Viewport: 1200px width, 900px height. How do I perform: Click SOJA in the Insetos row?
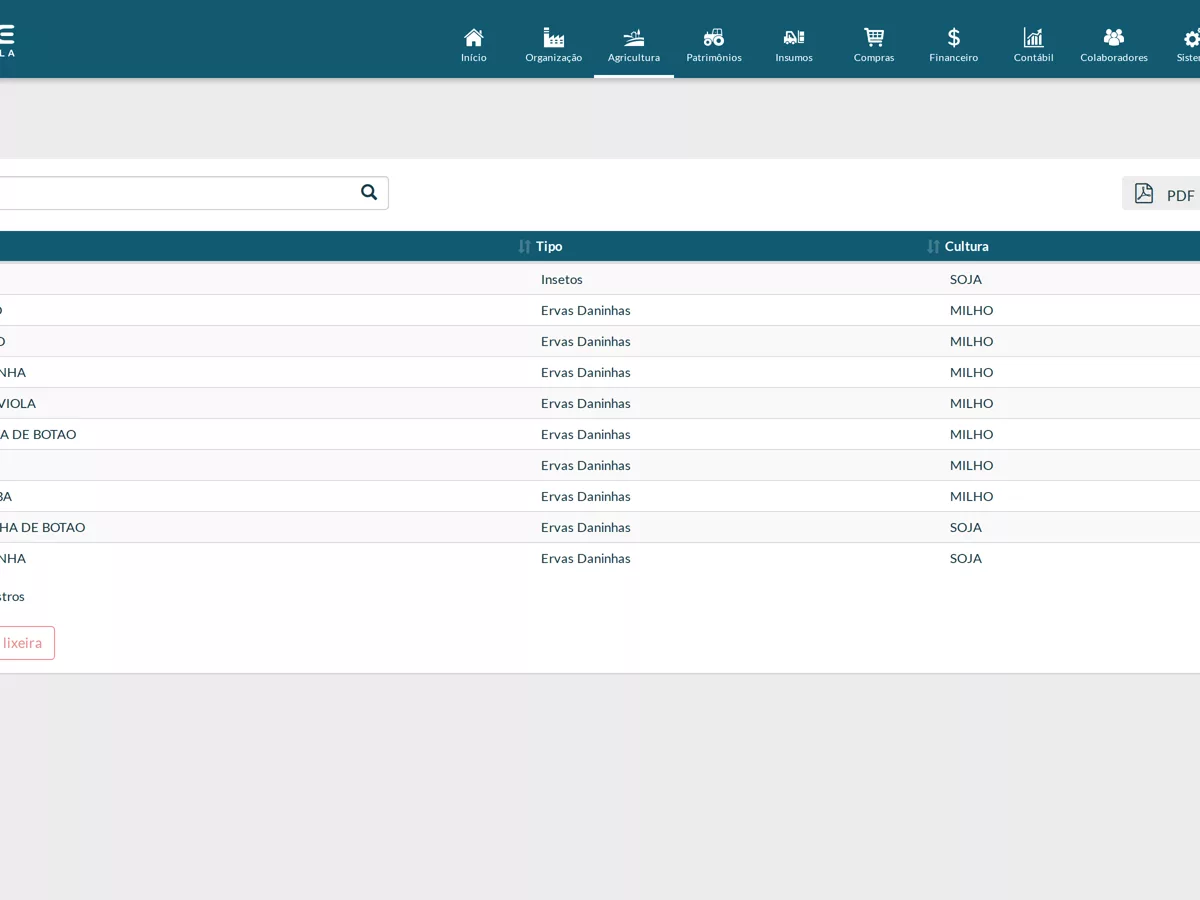coord(966,279)
